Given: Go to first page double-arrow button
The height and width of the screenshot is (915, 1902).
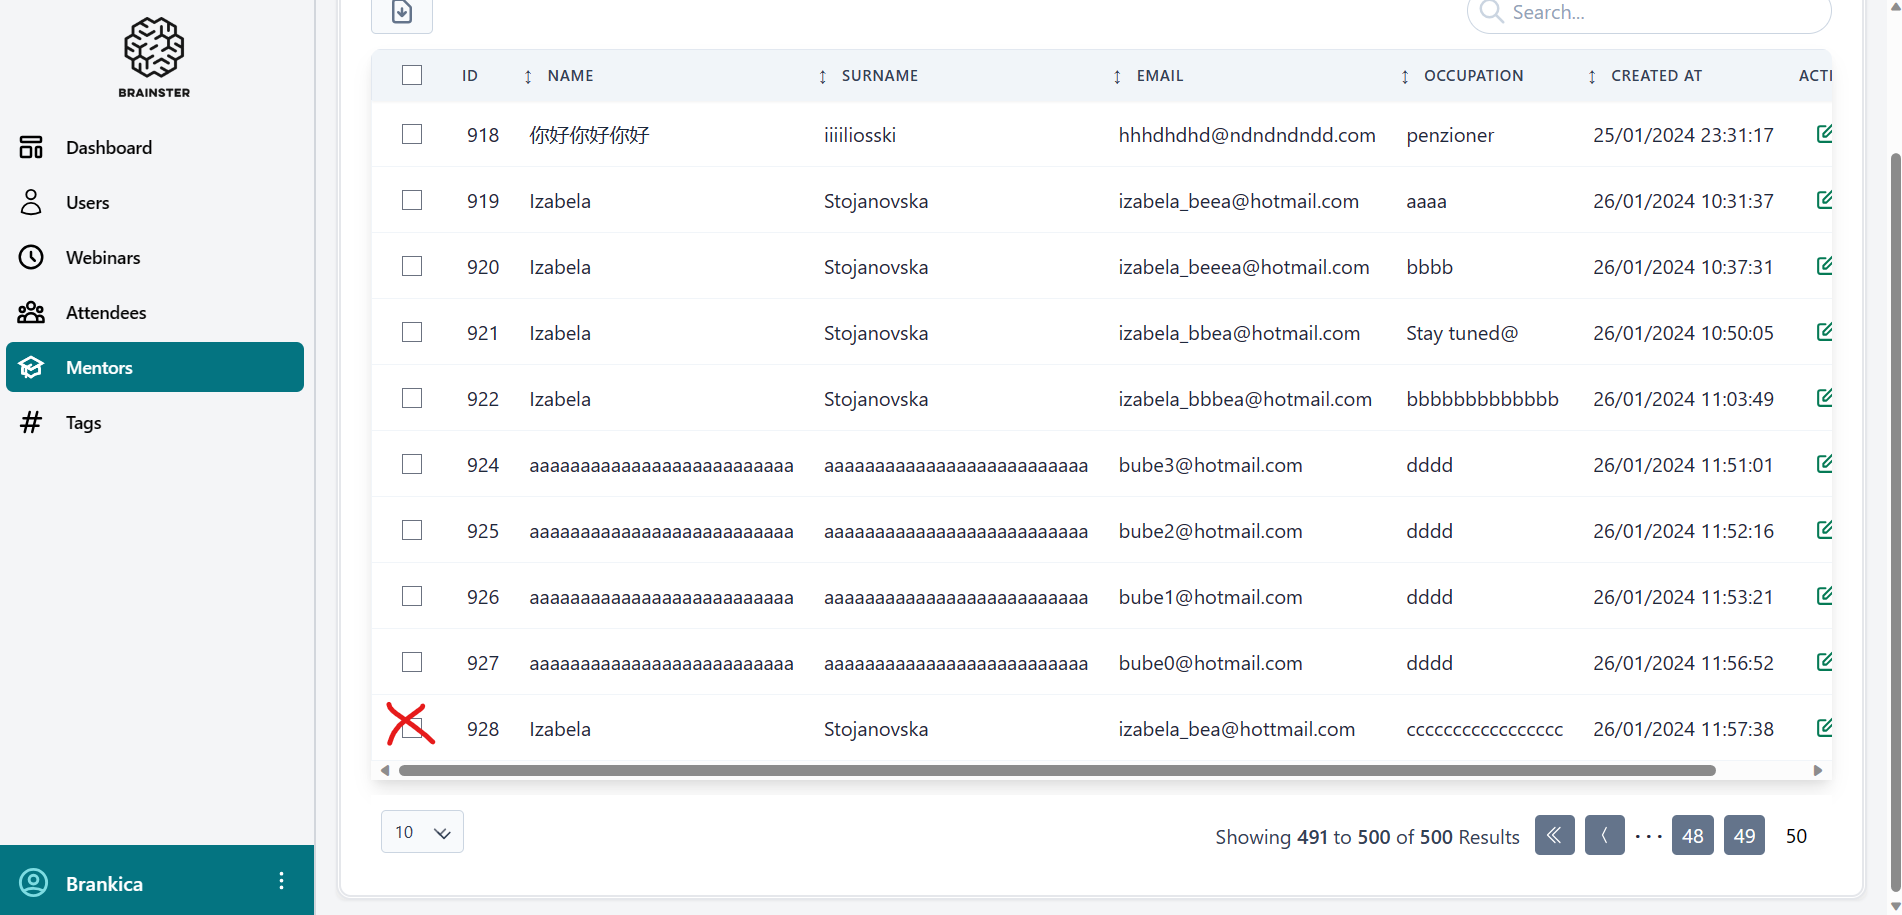Looking at the screenshot, I should click(1554, 835).
